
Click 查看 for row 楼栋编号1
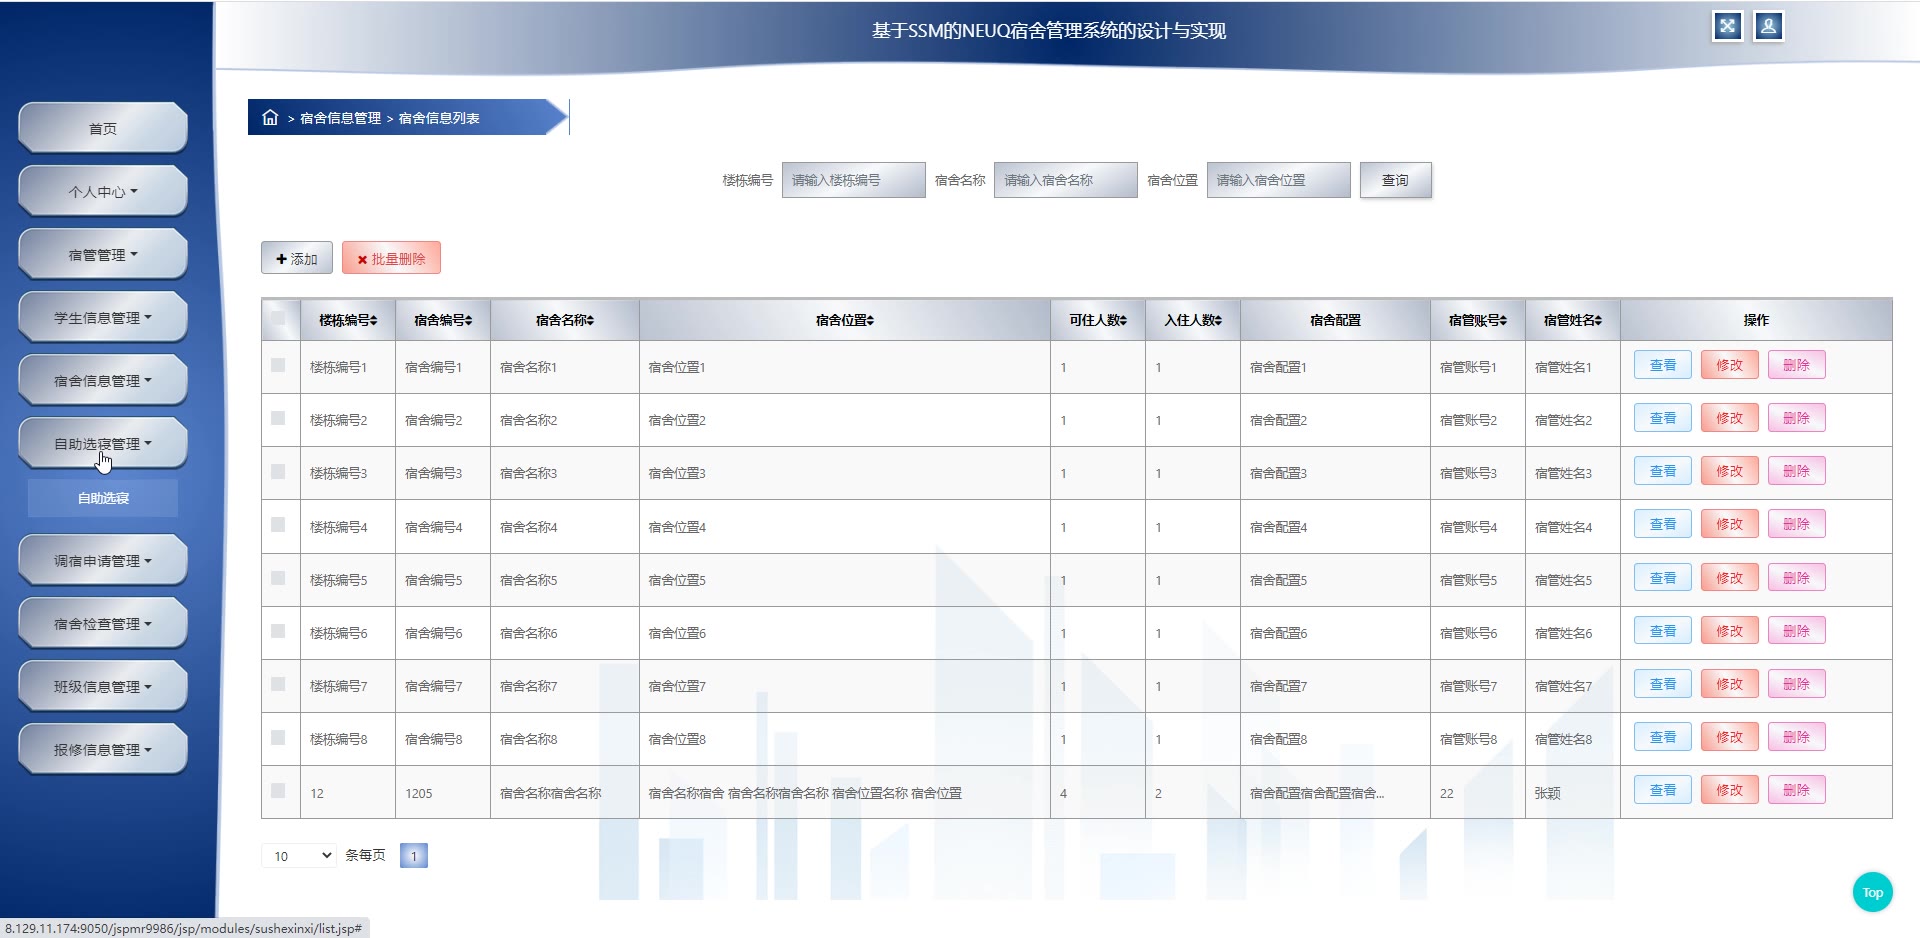(x=1663, y=365)
